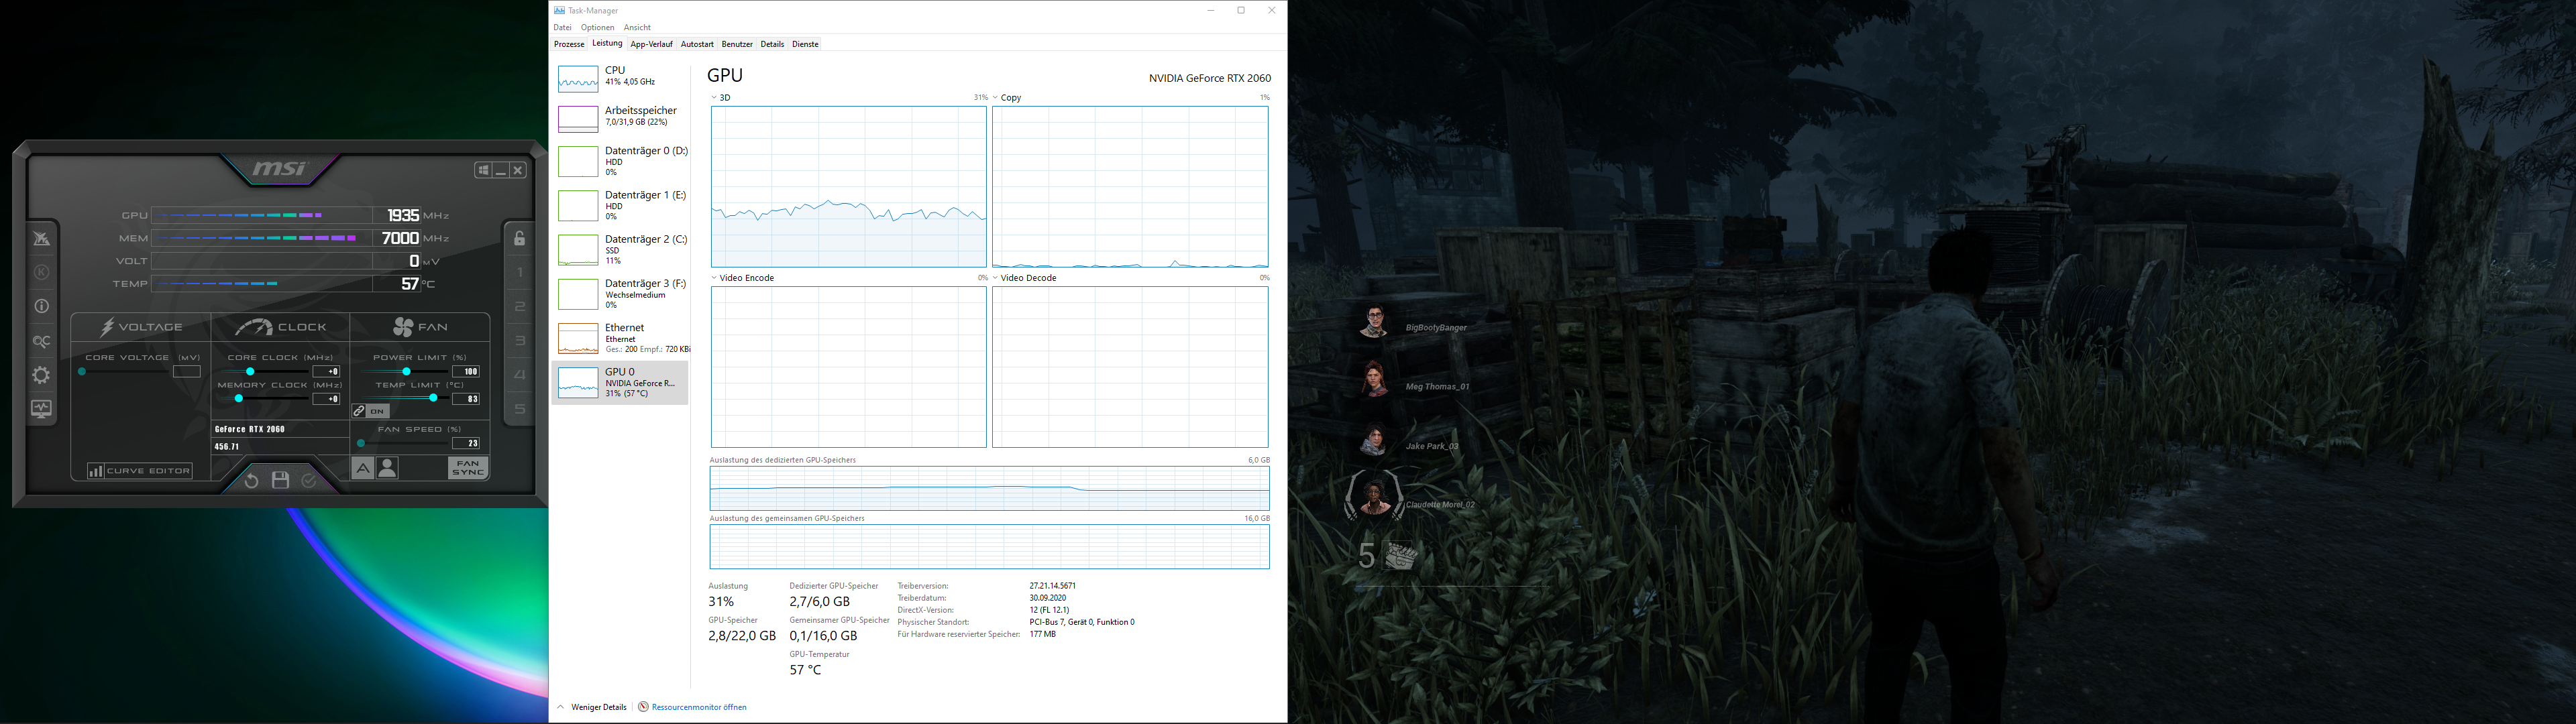Open the OC Scanner in Afterburner
The width and height of the screenshot is (2576, 724).
coord(41,342)
